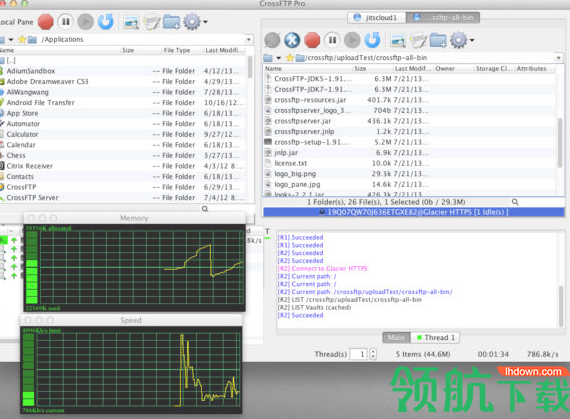
Task: Click the log panel vertical scrollbar
Action: (x=561, y=306)
